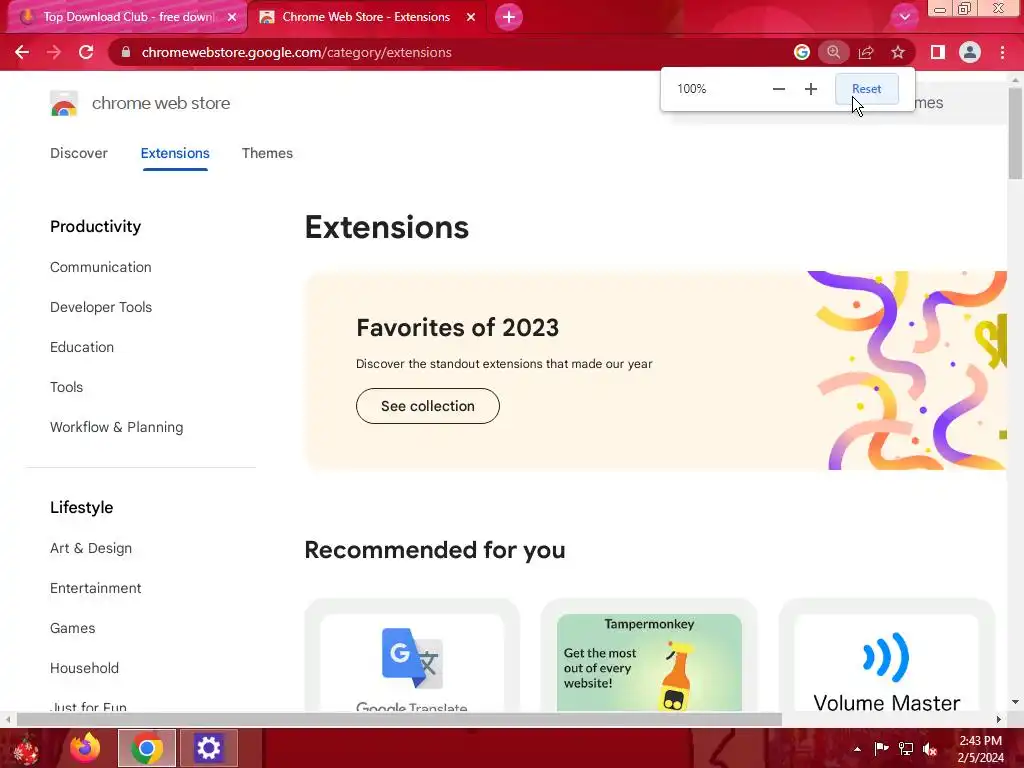Browse the Games category

(x=72, y=628)
